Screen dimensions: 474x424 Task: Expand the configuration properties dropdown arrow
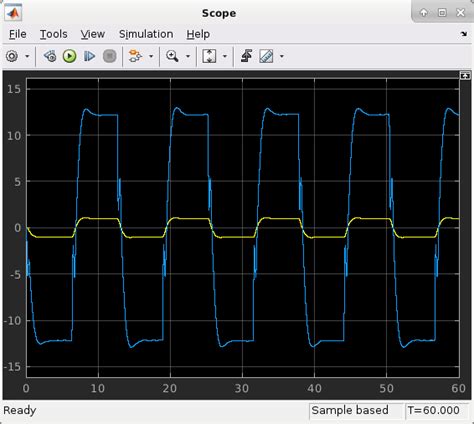(x=27, y=56)
